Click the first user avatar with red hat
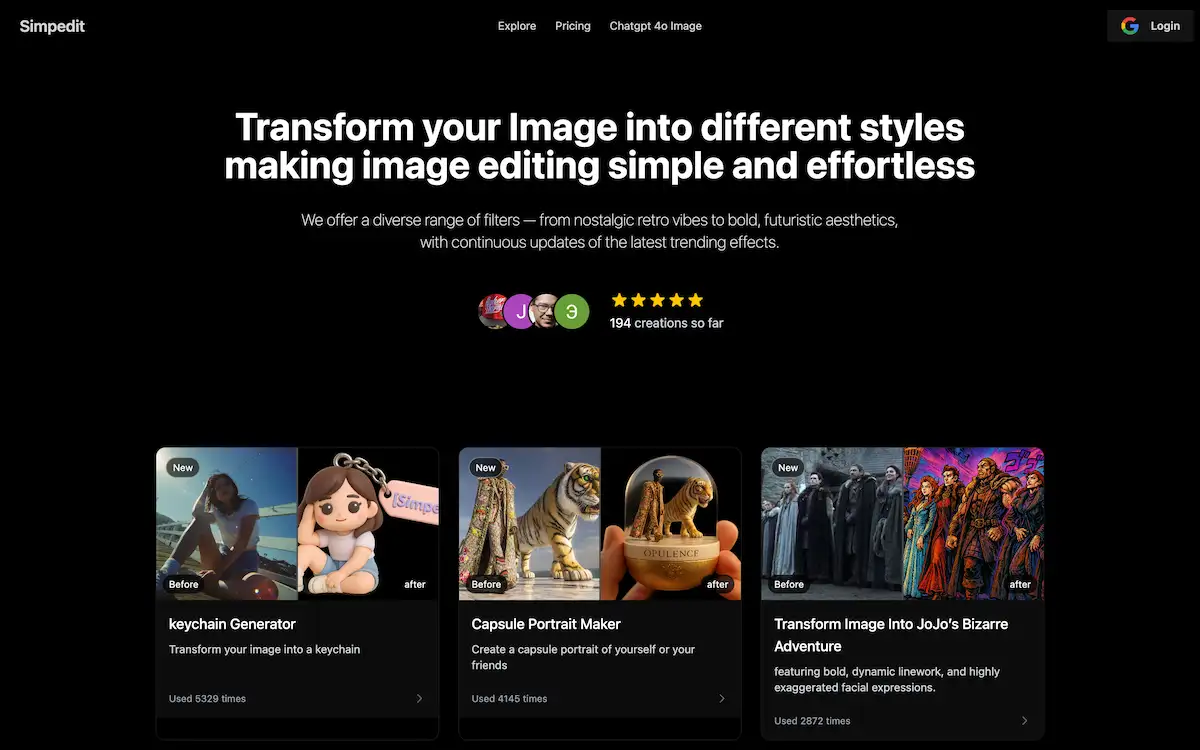The width and height of the screenshot is (1200, 750). pos(494,311)
